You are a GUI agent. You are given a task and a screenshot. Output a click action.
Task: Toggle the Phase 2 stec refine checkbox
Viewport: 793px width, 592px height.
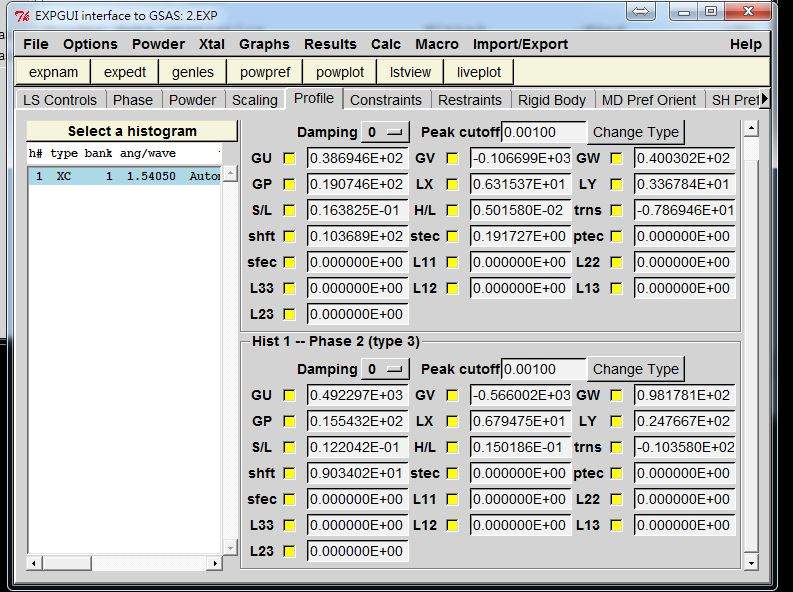click(453, 474)
